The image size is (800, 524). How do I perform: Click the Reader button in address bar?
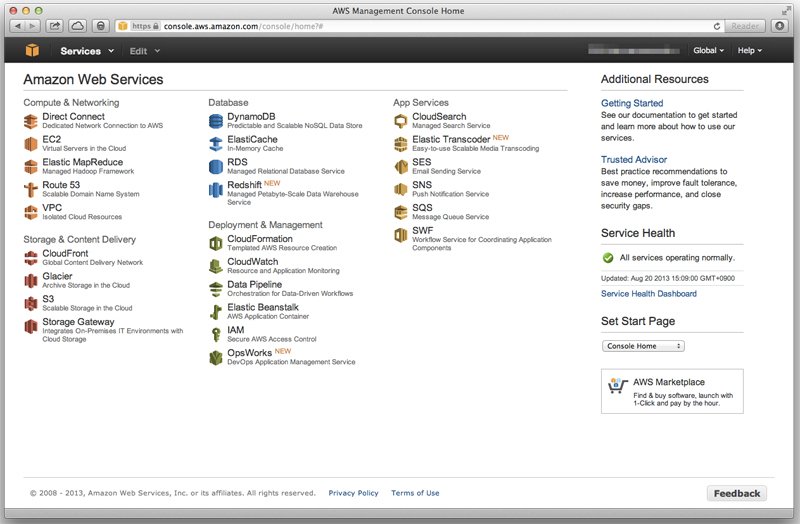coord(744,26)
